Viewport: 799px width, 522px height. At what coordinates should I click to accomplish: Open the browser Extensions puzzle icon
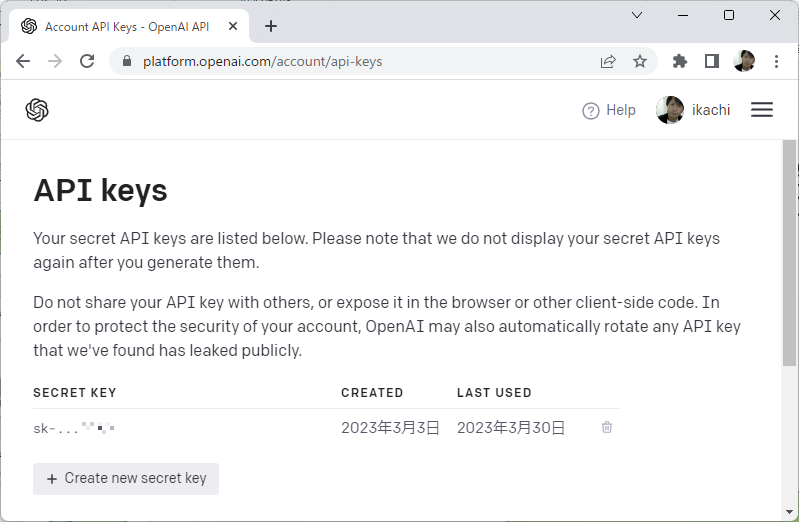pyautogui.click(x=680, y=61)
